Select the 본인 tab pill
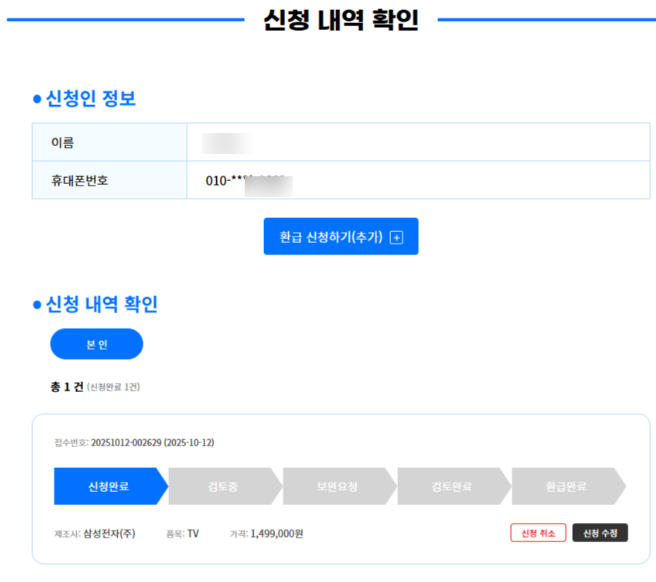The height and width of the screenshot is (582, 656). [x=97, y=344]
